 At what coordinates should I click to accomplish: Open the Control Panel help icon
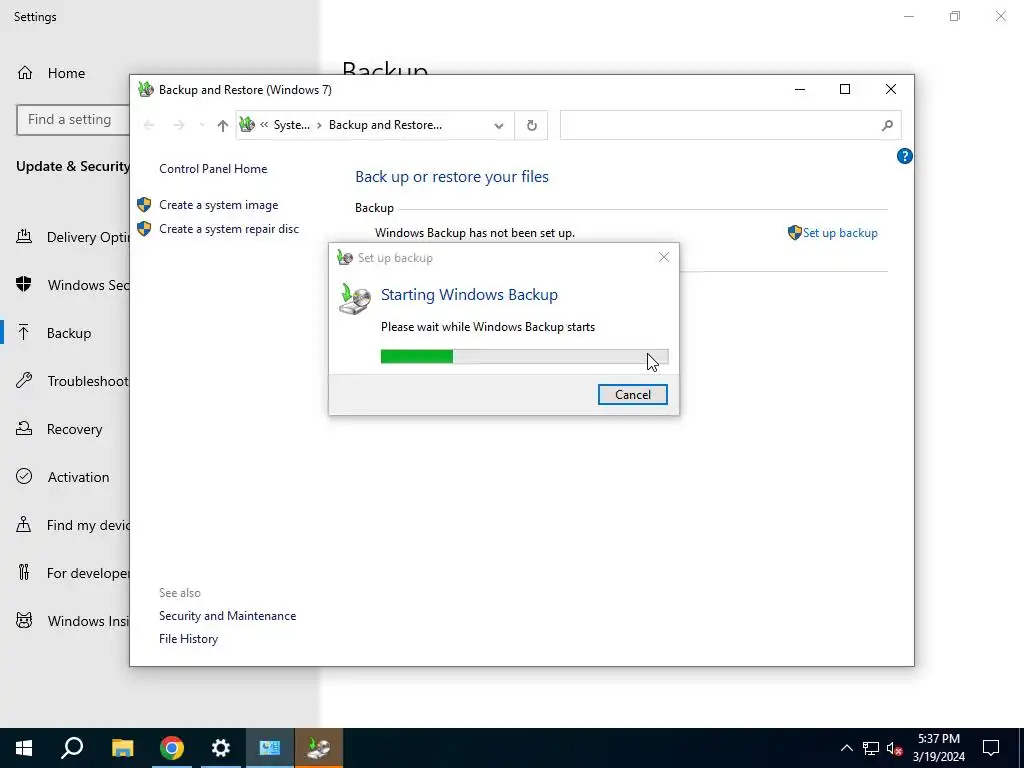tap(904, 156)
